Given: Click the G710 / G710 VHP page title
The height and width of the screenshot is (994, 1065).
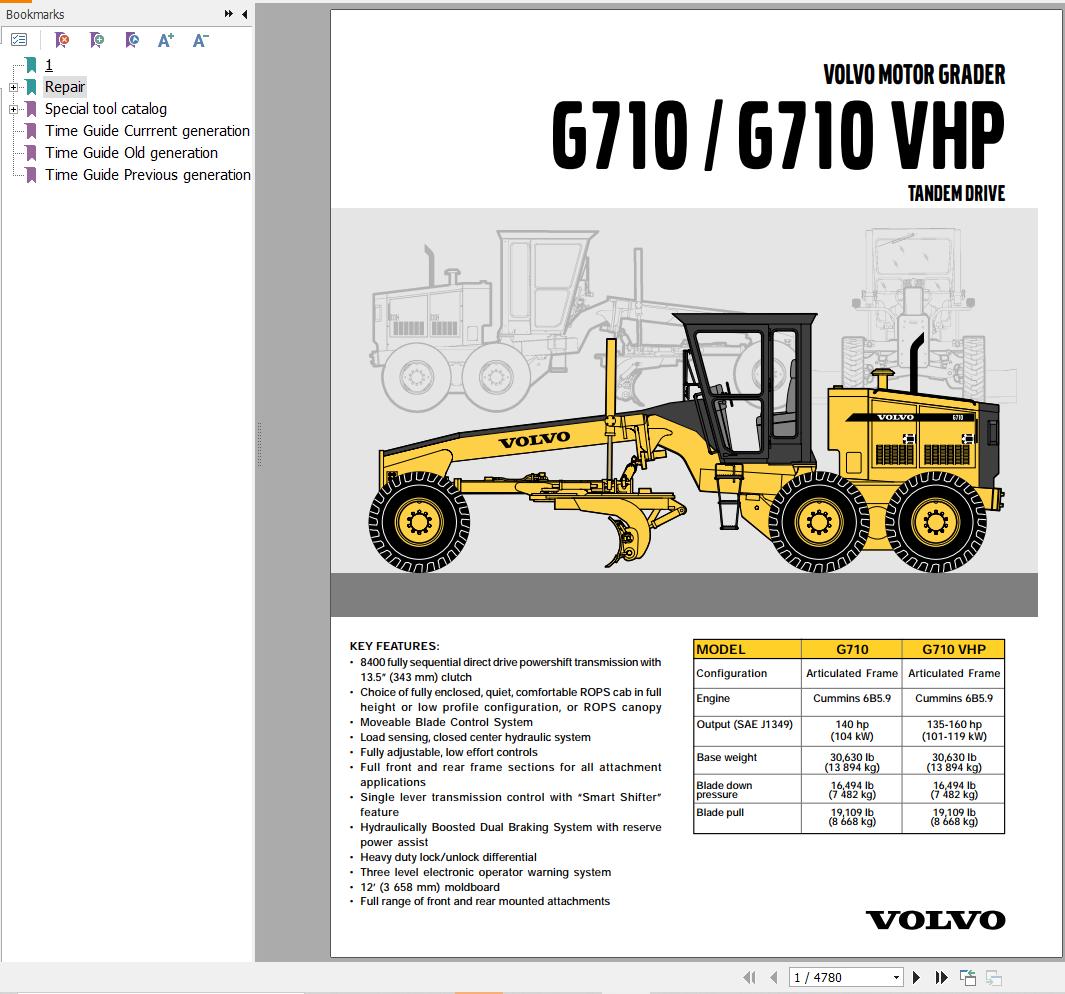Looking at the screenshot, I should pos(778,135).
